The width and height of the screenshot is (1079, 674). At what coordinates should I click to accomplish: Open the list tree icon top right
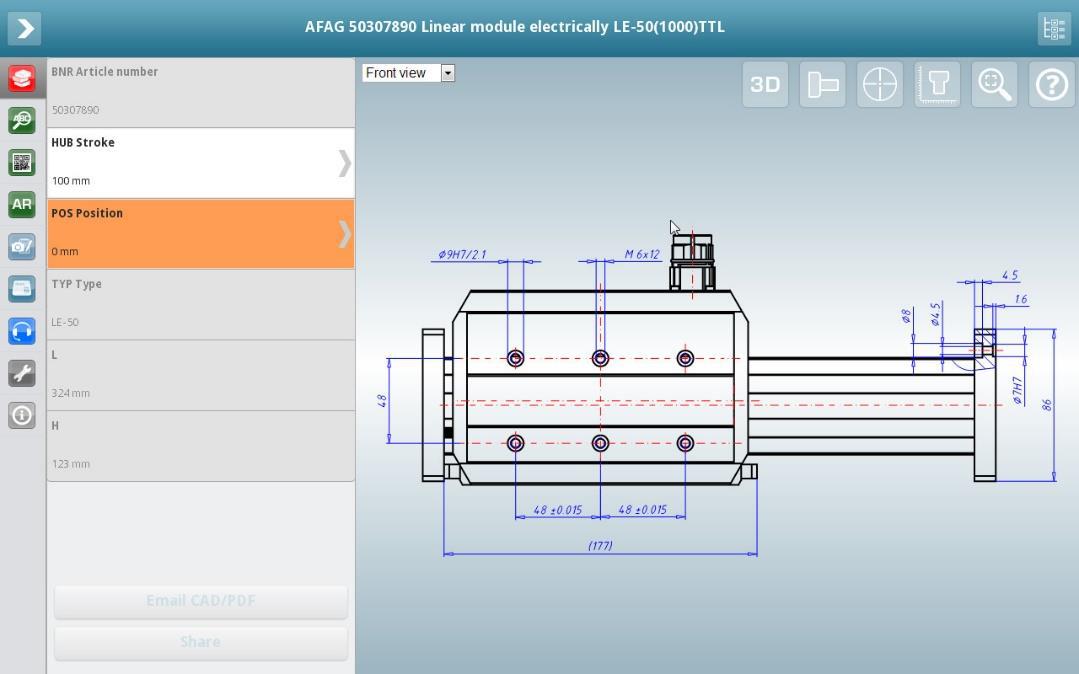click(x=1054, y=28)
